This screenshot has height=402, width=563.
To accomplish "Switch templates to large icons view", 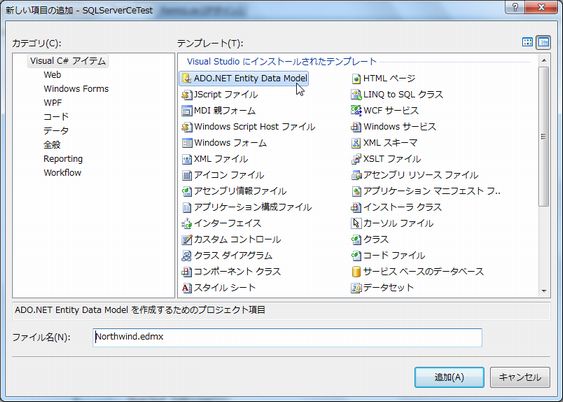I will (x=527, y=42).
